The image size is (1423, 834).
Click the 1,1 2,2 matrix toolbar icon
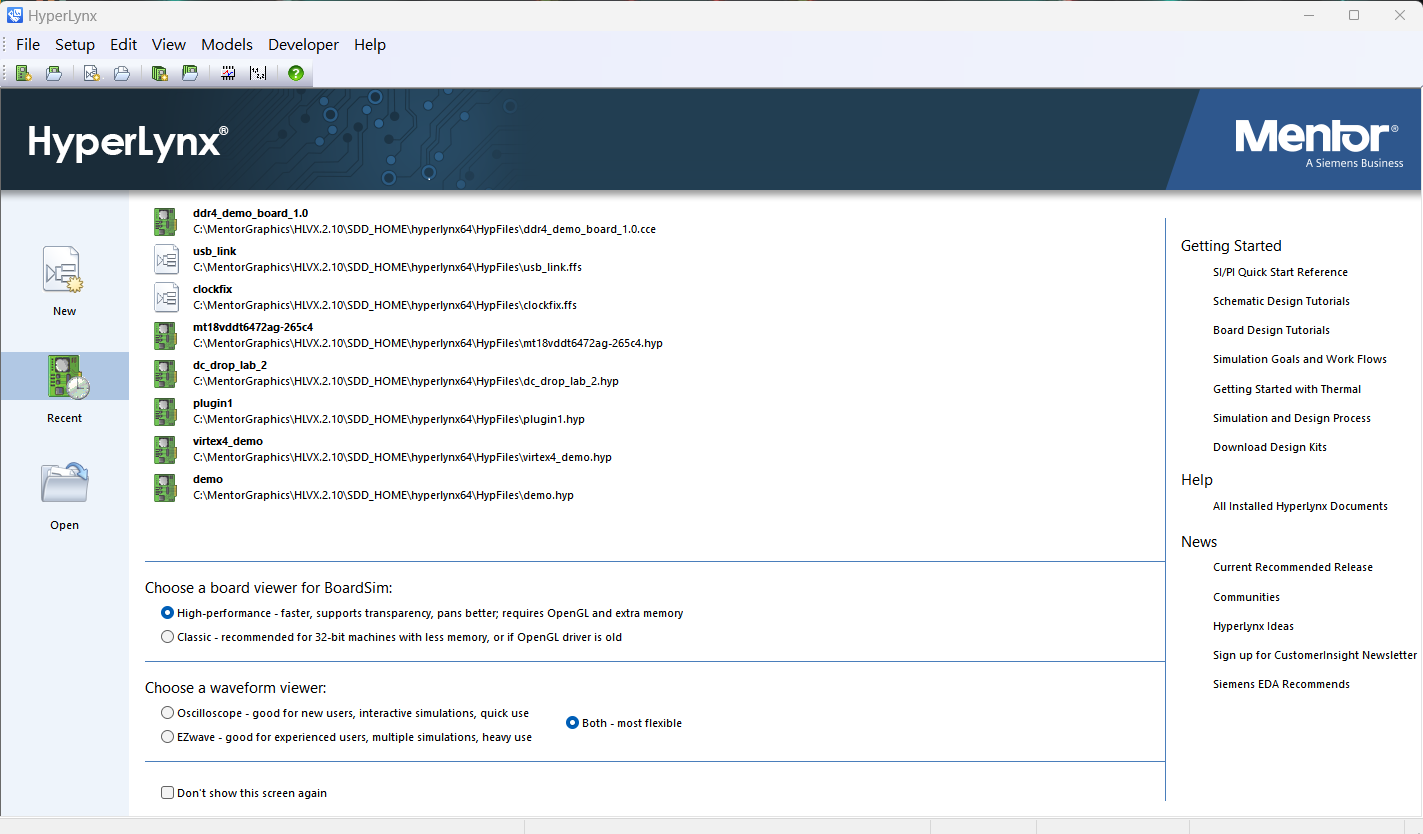coord(258,73)
